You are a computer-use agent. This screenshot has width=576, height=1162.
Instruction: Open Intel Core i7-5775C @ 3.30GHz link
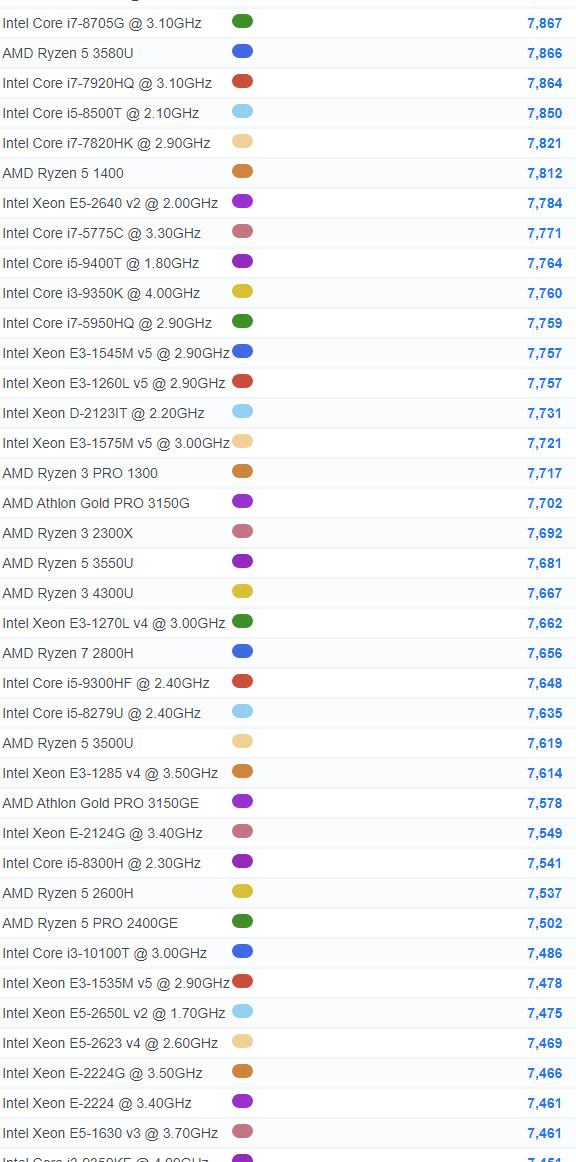coord(102,233)
